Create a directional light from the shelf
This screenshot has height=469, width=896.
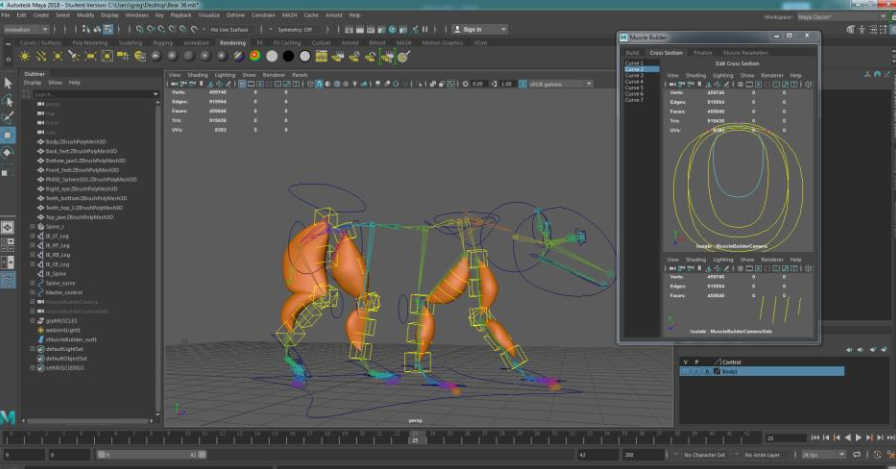pos(41,56)
